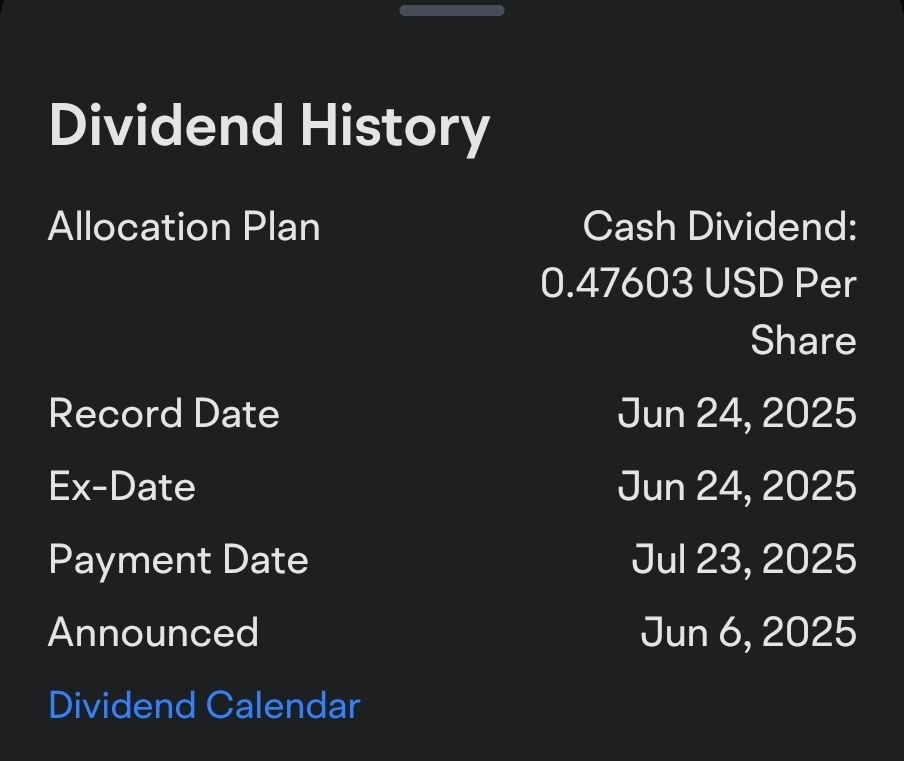
Task: Select the Record Date value Jun 24, 2025
Action: (x=737, y=413)
